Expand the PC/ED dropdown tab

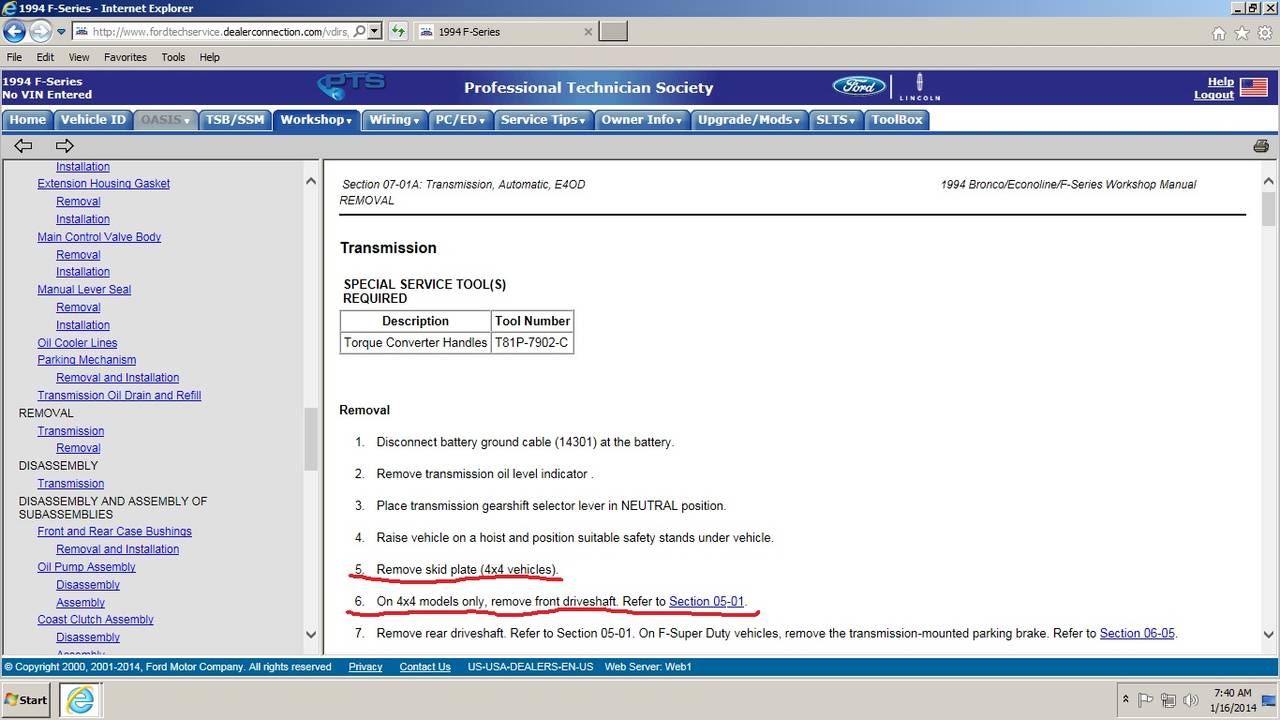pos(460,120)
